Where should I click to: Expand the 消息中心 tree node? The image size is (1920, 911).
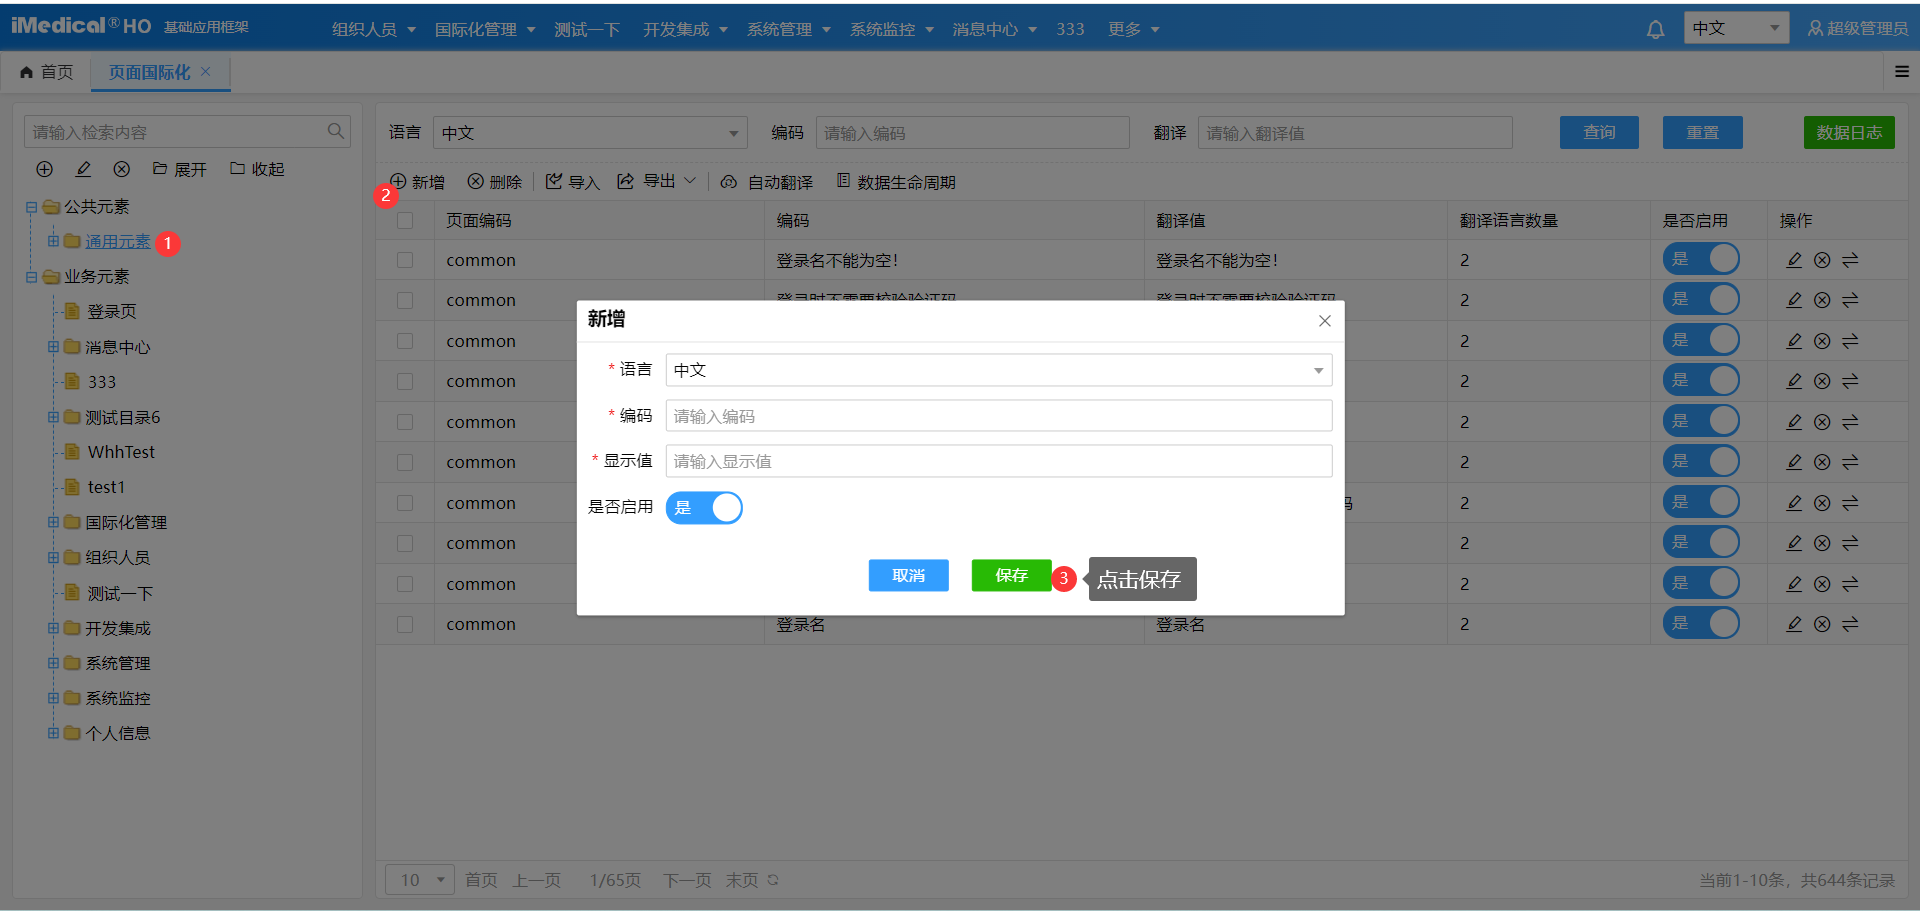click(53, 347)
